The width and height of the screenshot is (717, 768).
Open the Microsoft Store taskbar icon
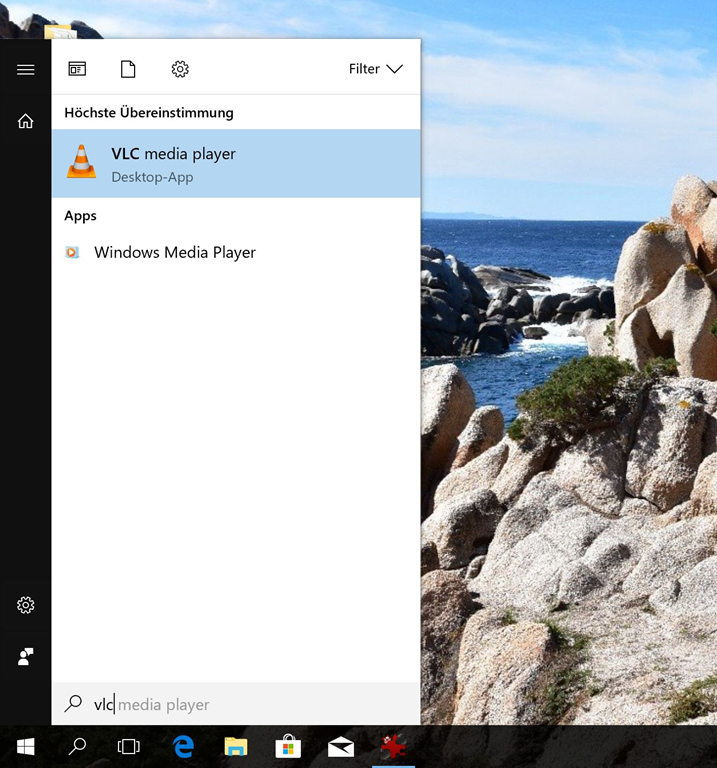[x=288, y=747]
